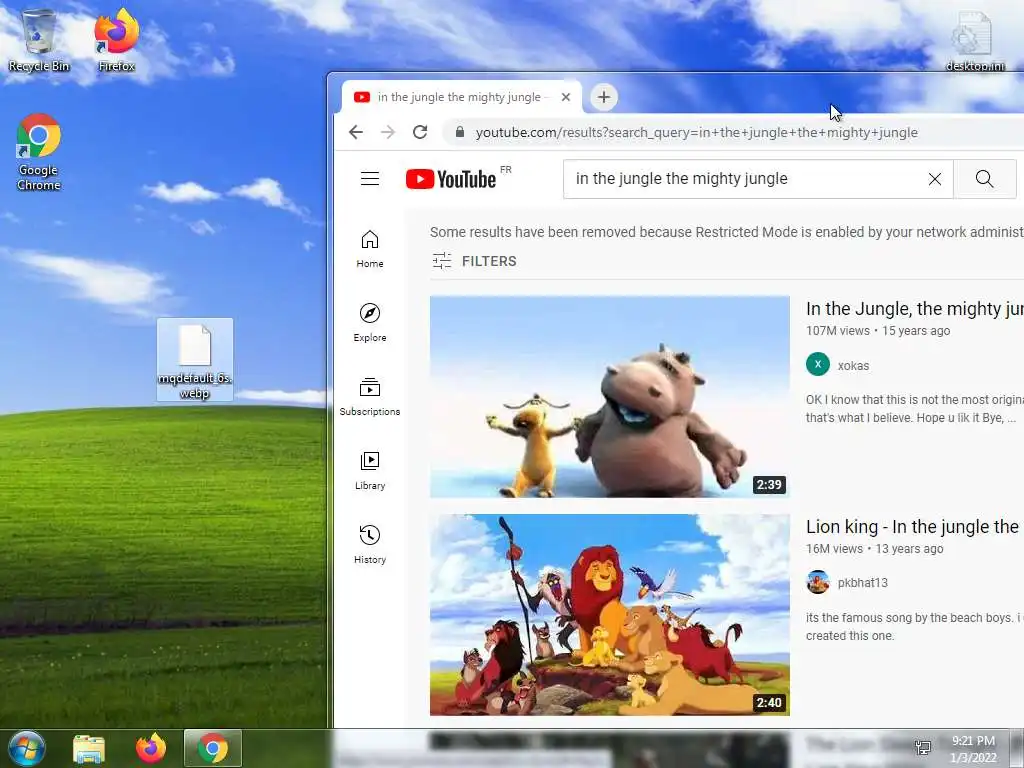
Task: Switch to Chrome in the taskbar
Action: tap(213, 748)
